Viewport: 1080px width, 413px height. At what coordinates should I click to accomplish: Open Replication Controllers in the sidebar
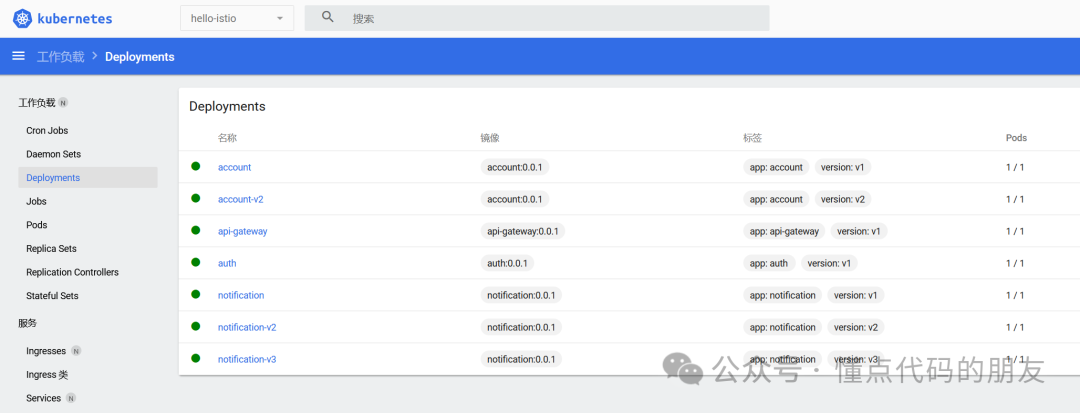point(72,272)
